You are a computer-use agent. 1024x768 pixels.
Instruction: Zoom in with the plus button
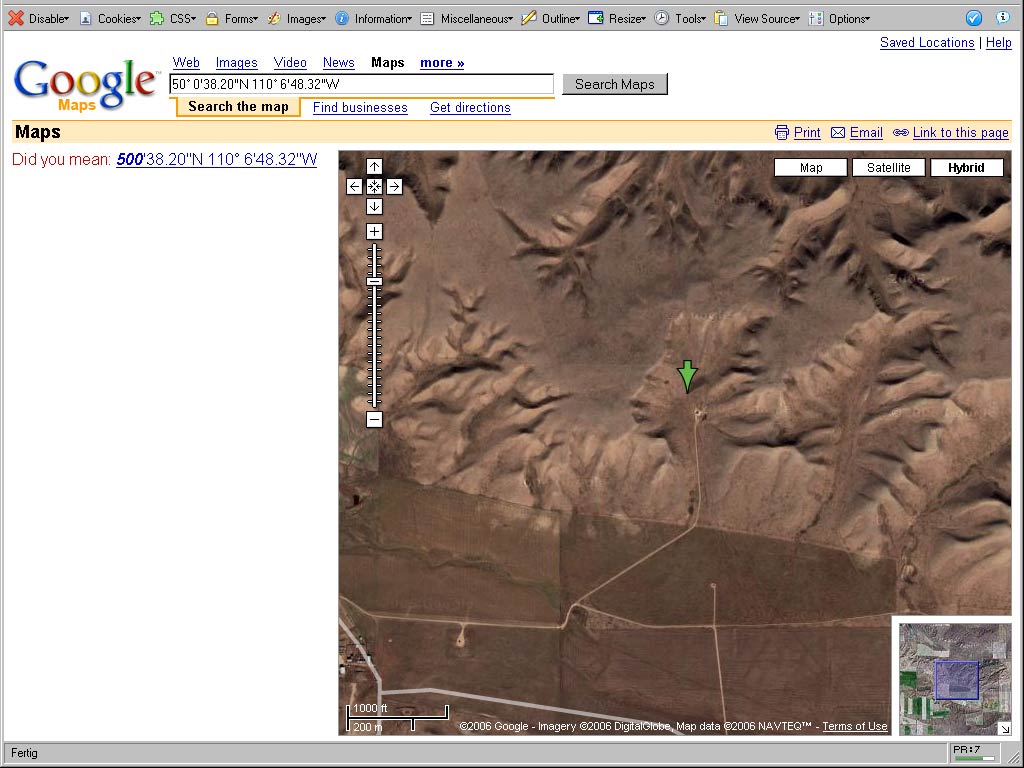tap(374, 232)
